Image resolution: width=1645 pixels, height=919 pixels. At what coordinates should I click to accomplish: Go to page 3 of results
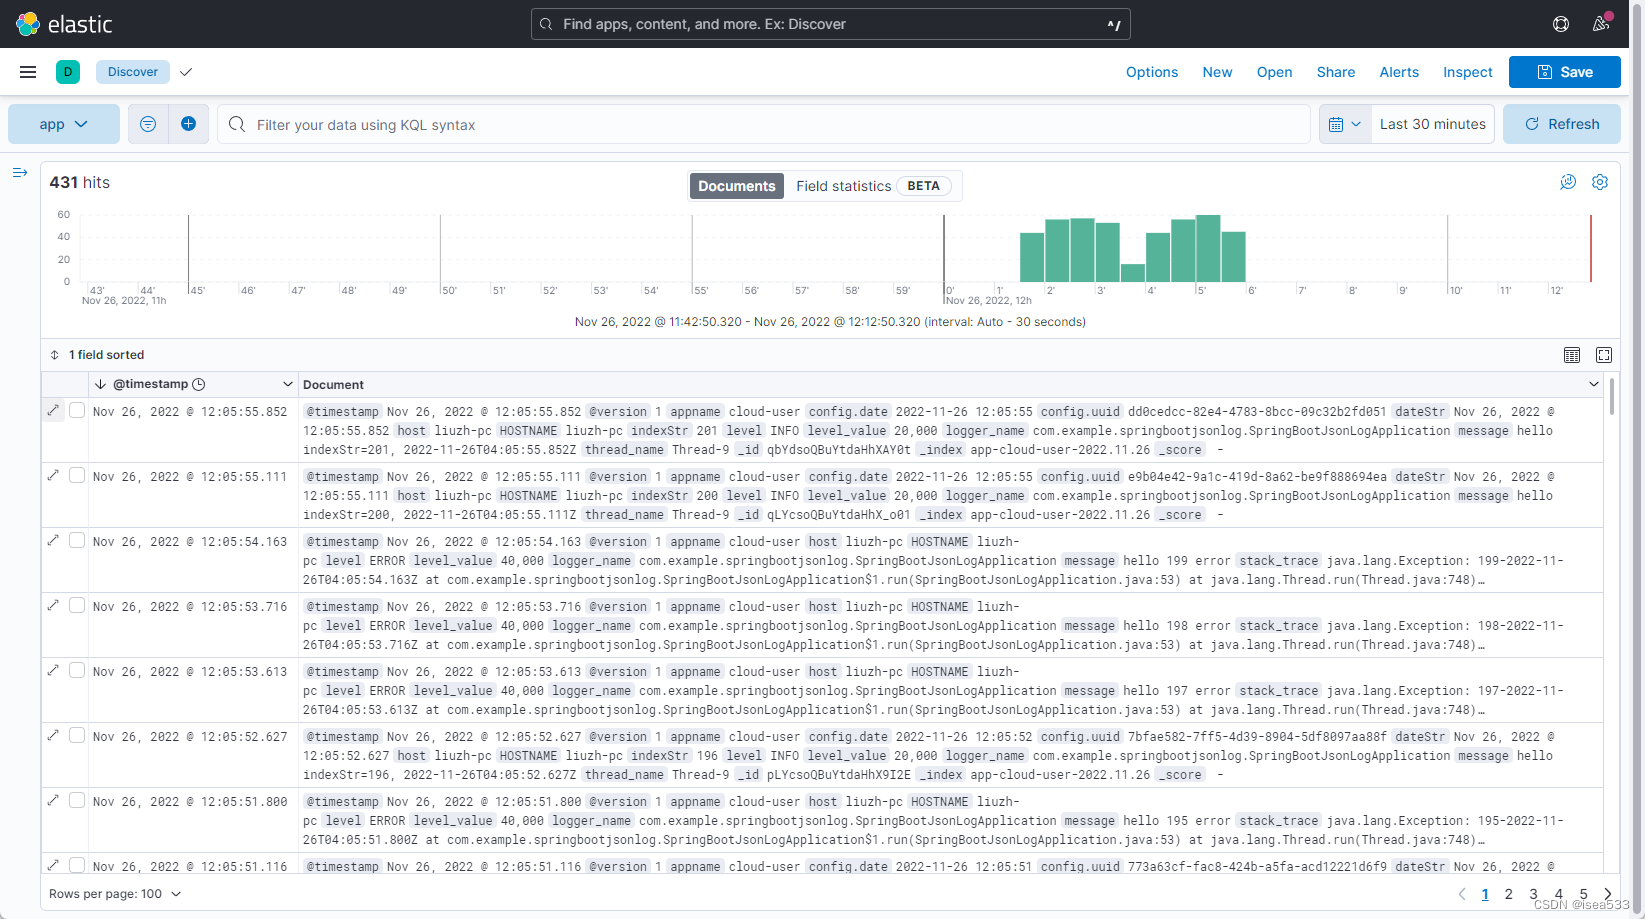[1533, 893]
